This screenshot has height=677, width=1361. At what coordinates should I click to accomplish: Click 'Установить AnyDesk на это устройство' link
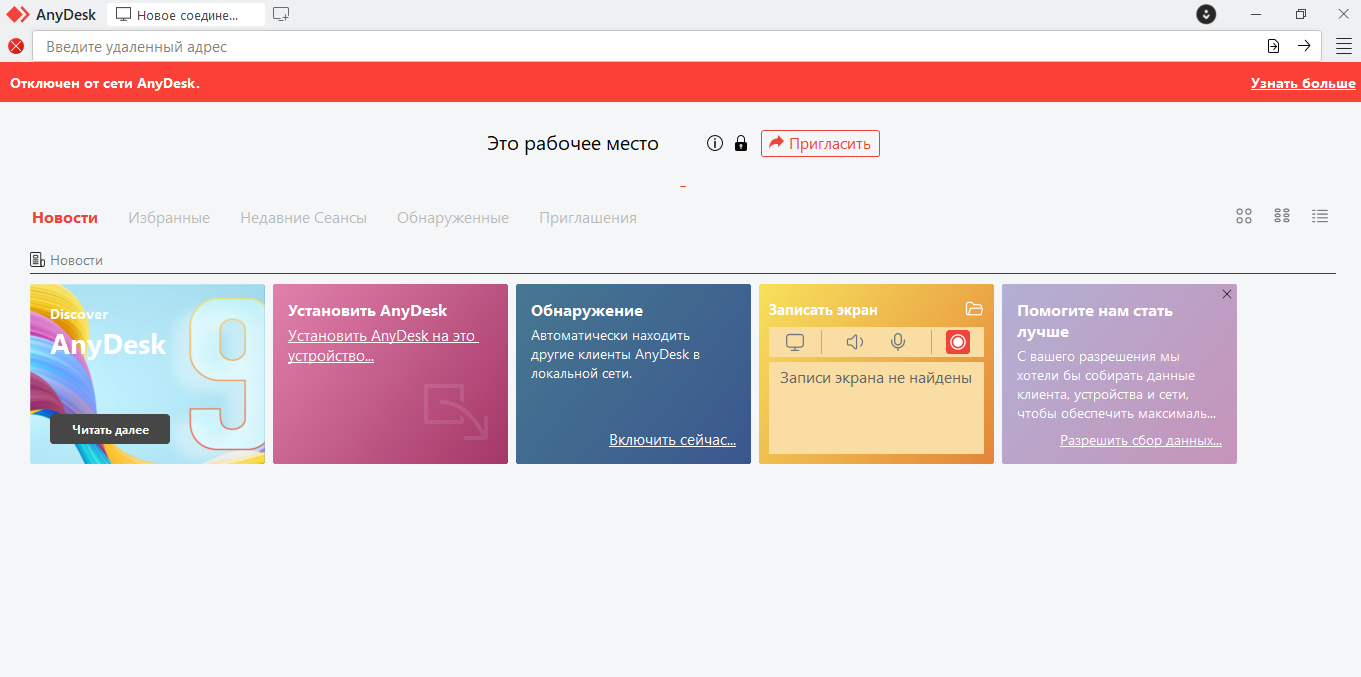point(384,345)
